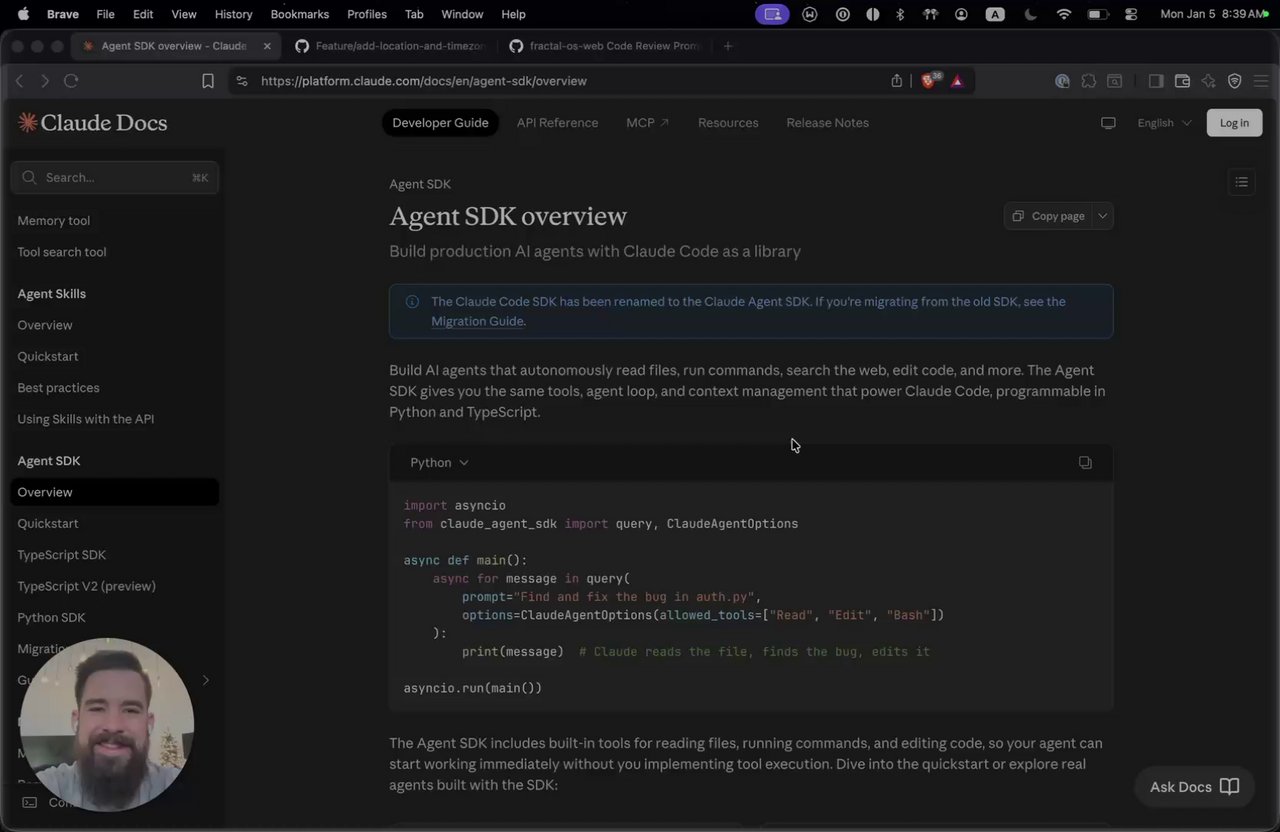Open the Brave Rewards triangle icon

pyautogui.click(x=957, y=81)
